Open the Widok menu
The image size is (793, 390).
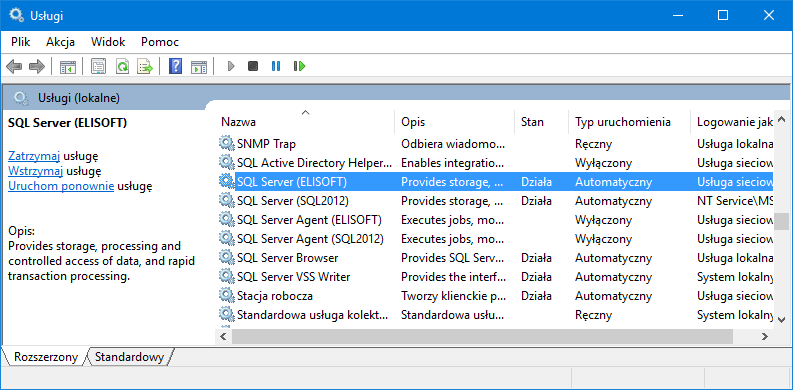pyautogui.click(x=108, y=42)
